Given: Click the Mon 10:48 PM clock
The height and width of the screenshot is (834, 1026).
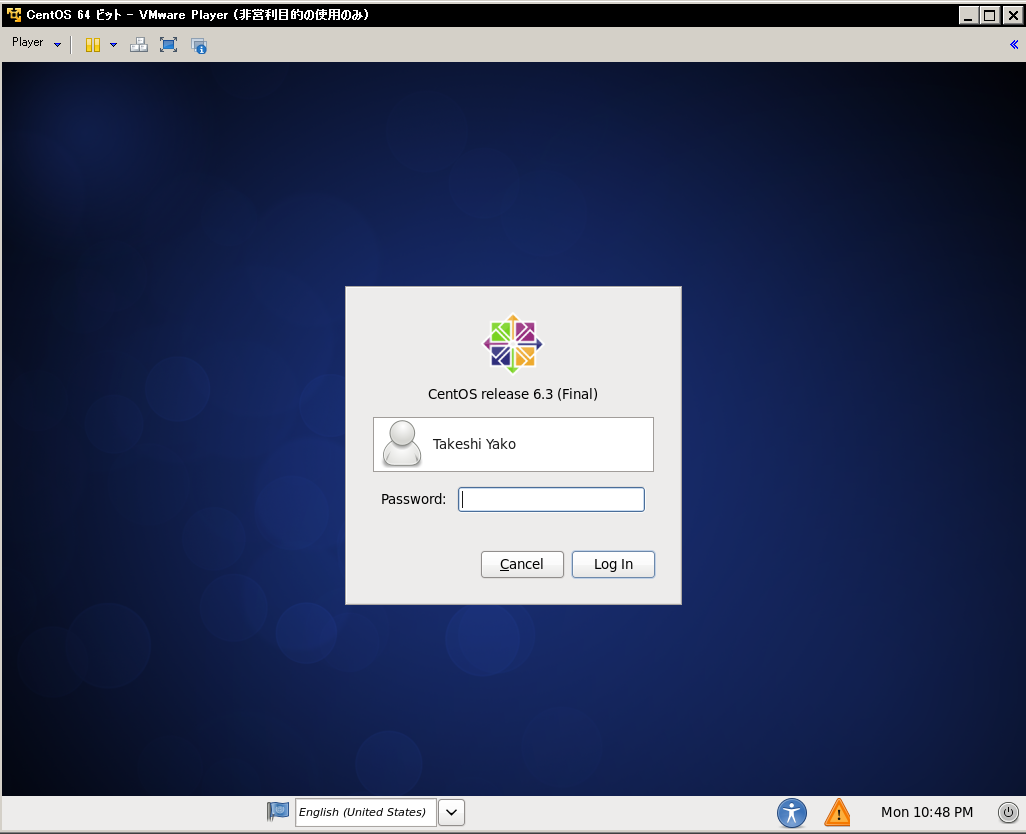Looking at the screenshot, I should [927, 812].
